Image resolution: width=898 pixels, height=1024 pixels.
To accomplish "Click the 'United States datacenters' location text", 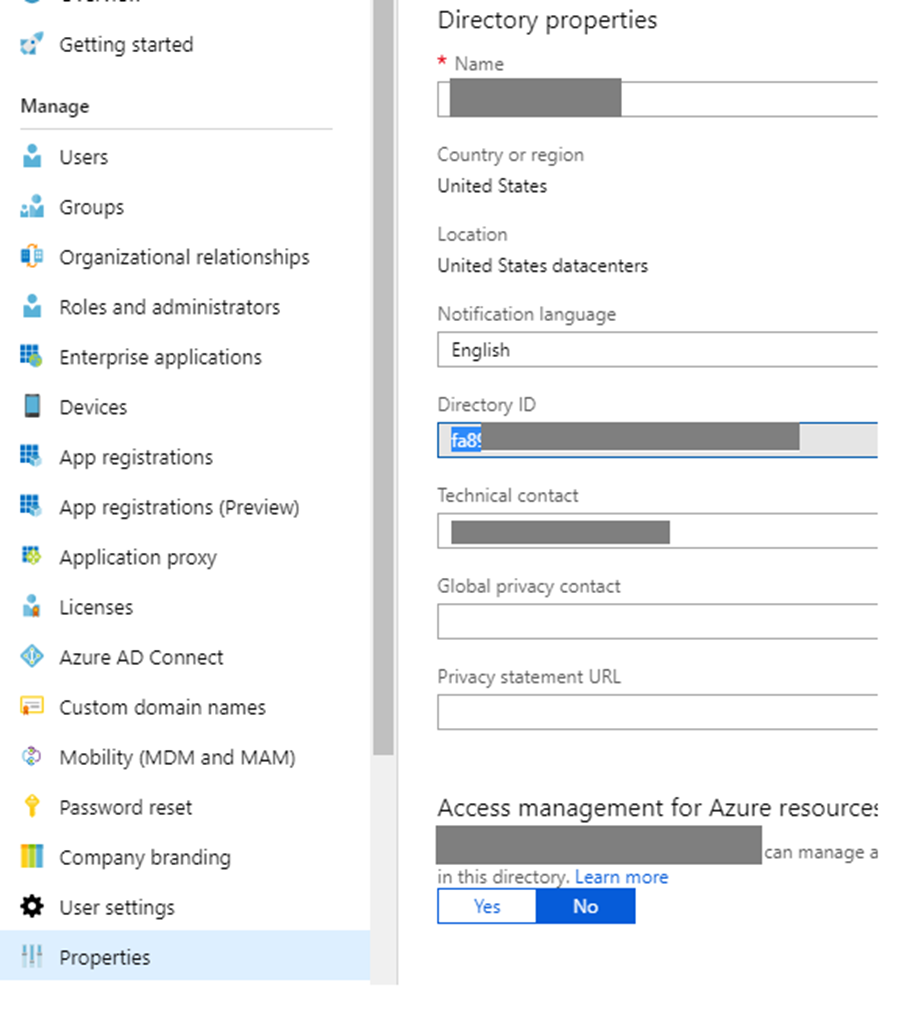I will pyautogui.click(x=543, y=266).
